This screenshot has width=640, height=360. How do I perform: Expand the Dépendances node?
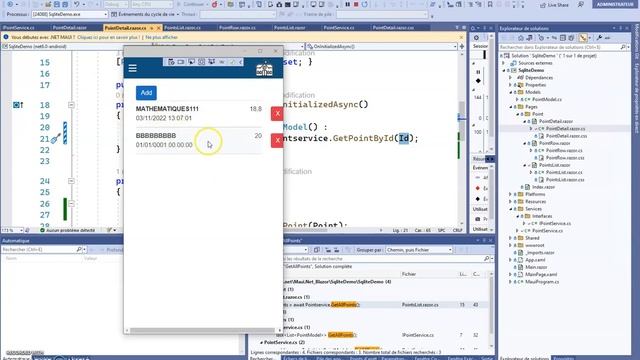coord(510,78)
